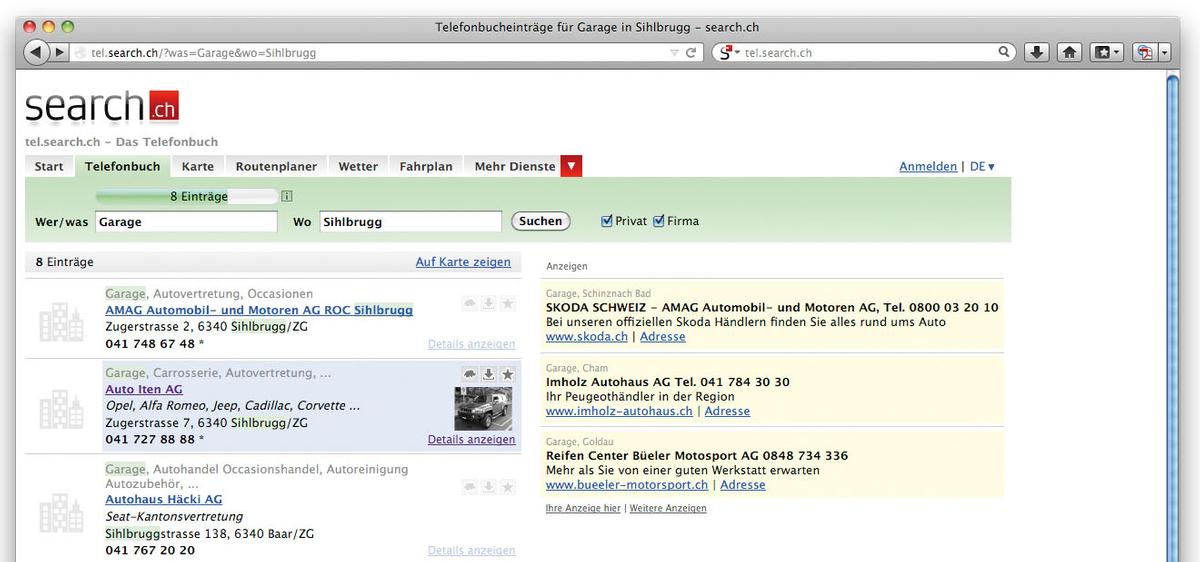Open the www.skoda.ch ad link

[x=587, y=337]
